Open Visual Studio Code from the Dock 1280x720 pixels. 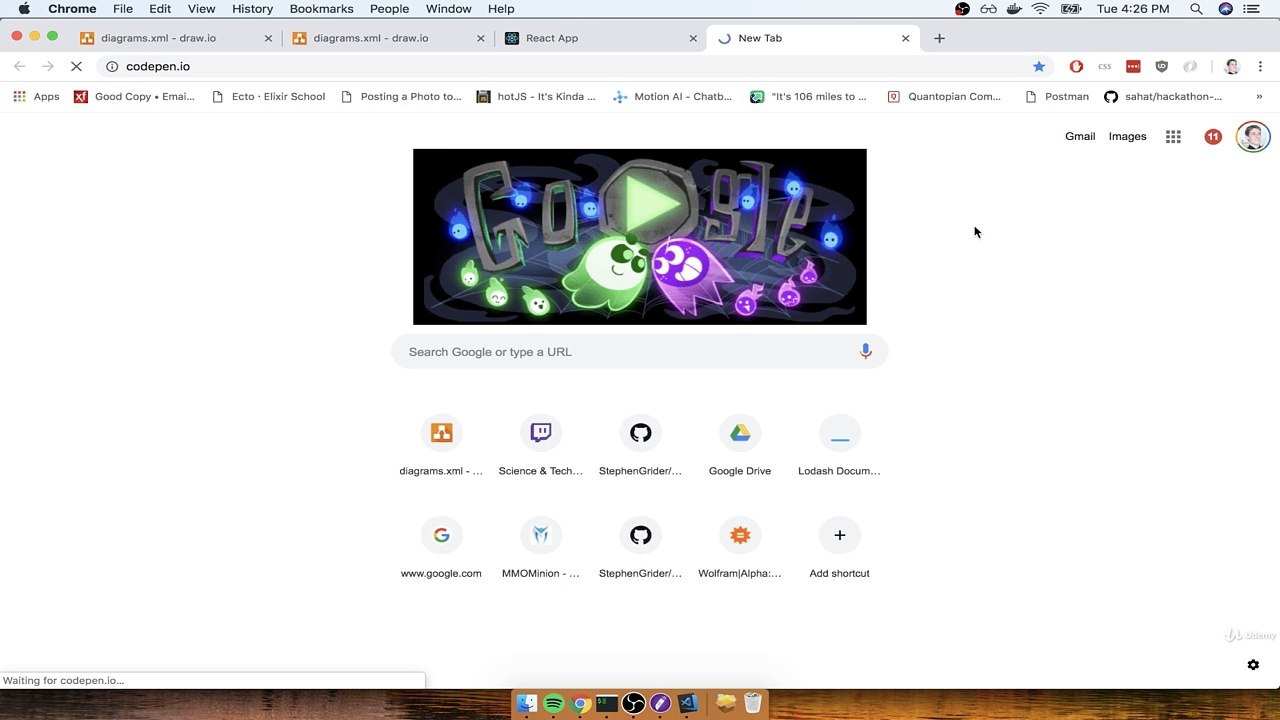tap(687, 704)
